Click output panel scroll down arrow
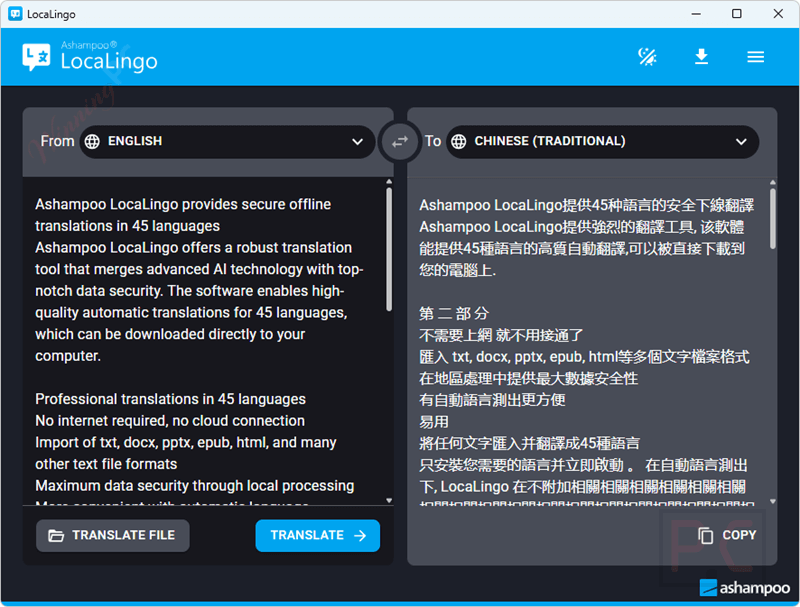 tap(773, 502)
